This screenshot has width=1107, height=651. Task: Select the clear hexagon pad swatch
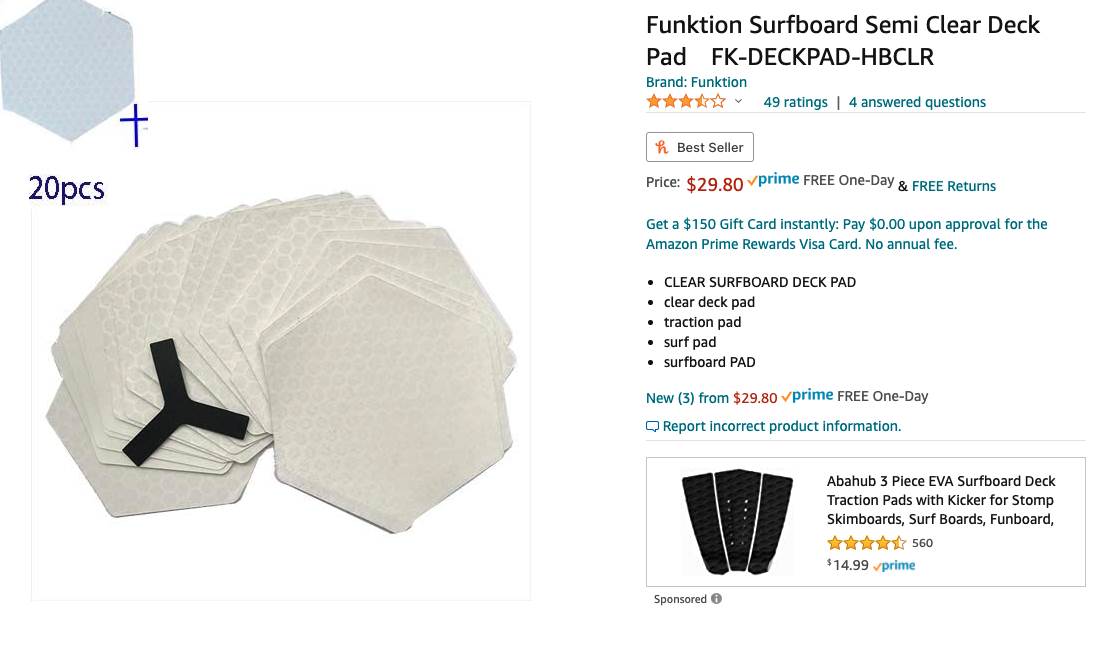[68, 68]
